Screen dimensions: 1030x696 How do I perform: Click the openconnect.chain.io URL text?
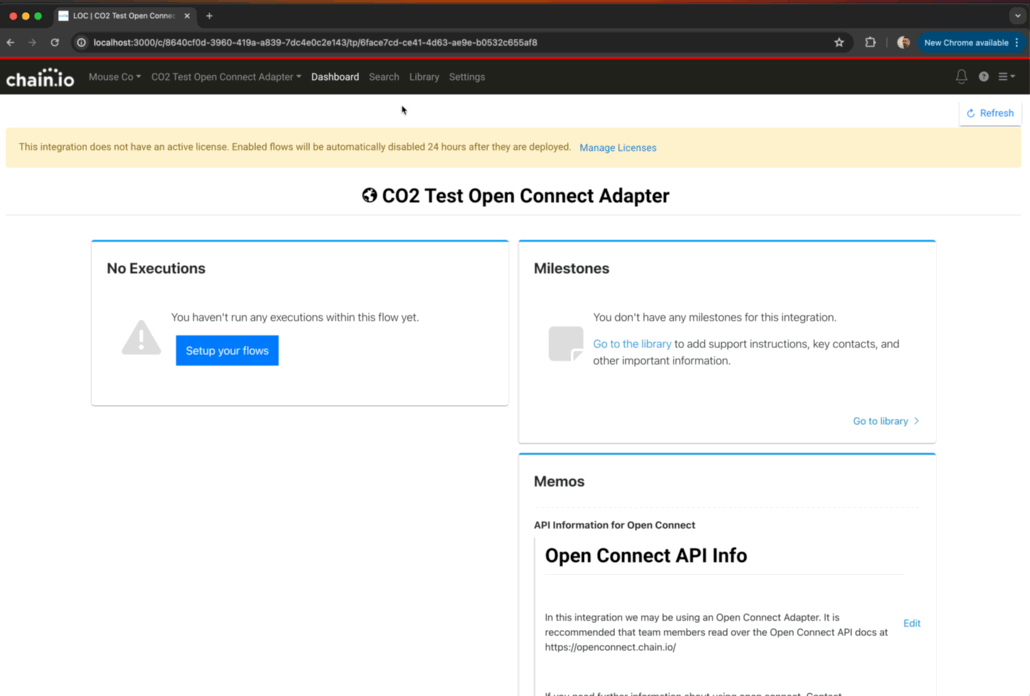click(610, 647)
